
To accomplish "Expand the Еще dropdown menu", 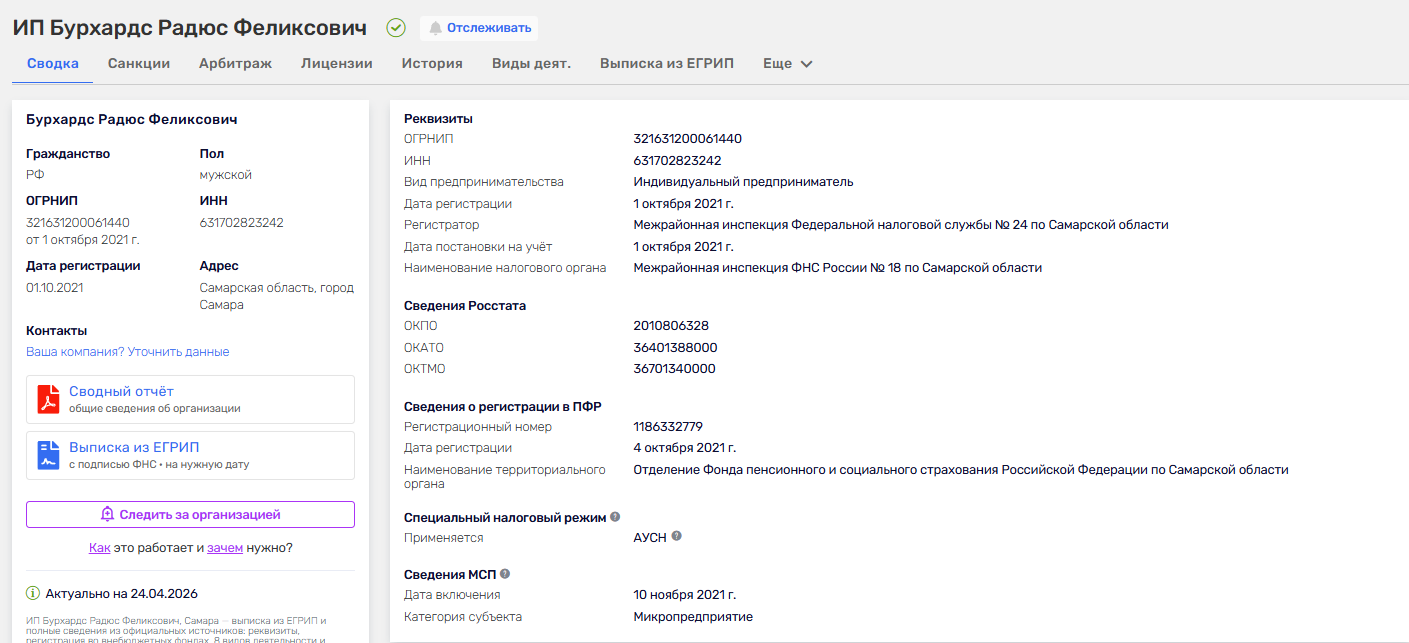I will click(787, 64).
